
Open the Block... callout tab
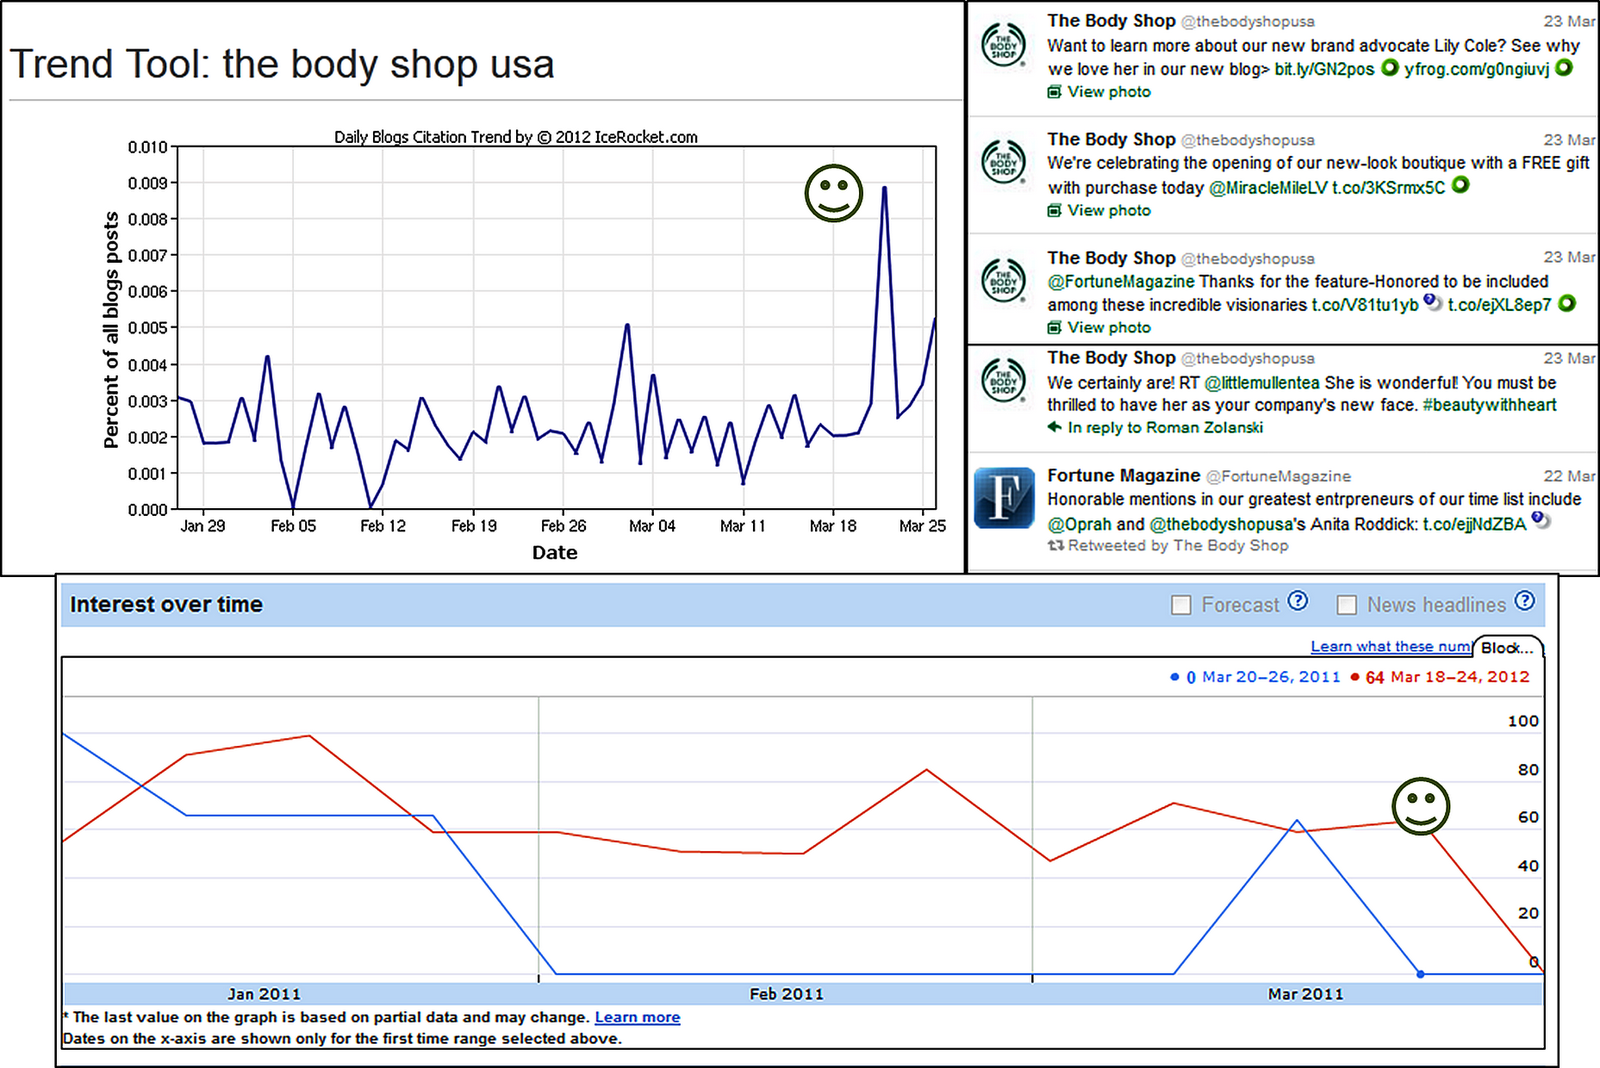pos(1508,648)
